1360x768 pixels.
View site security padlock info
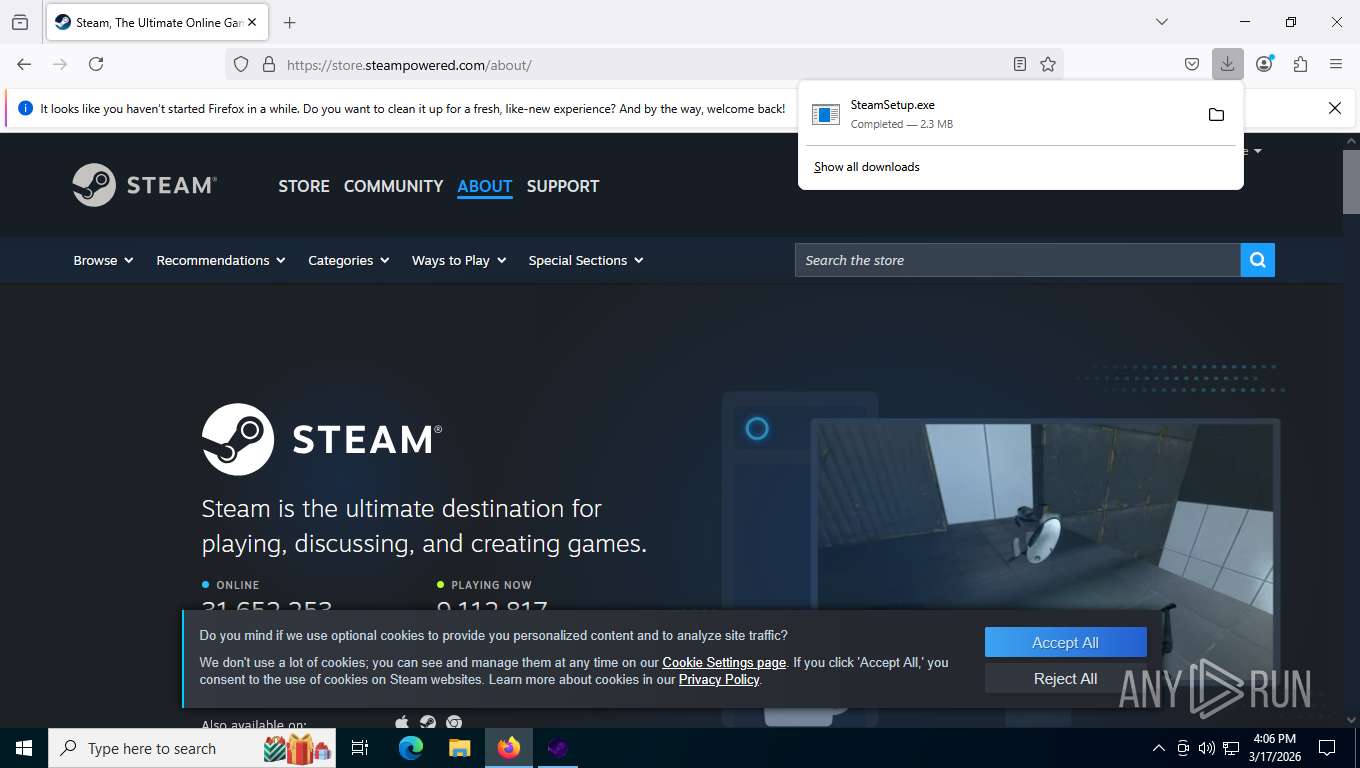point(268,64)
